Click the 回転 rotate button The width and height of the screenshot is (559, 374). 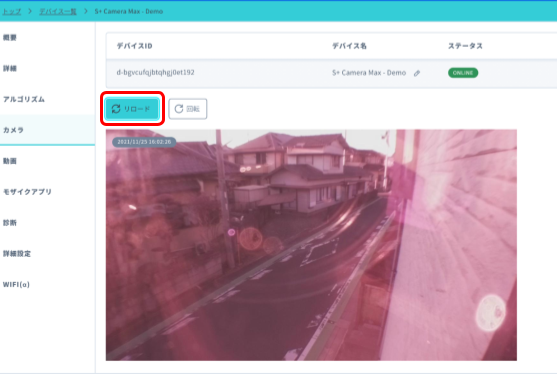click(x=188, y=109)
